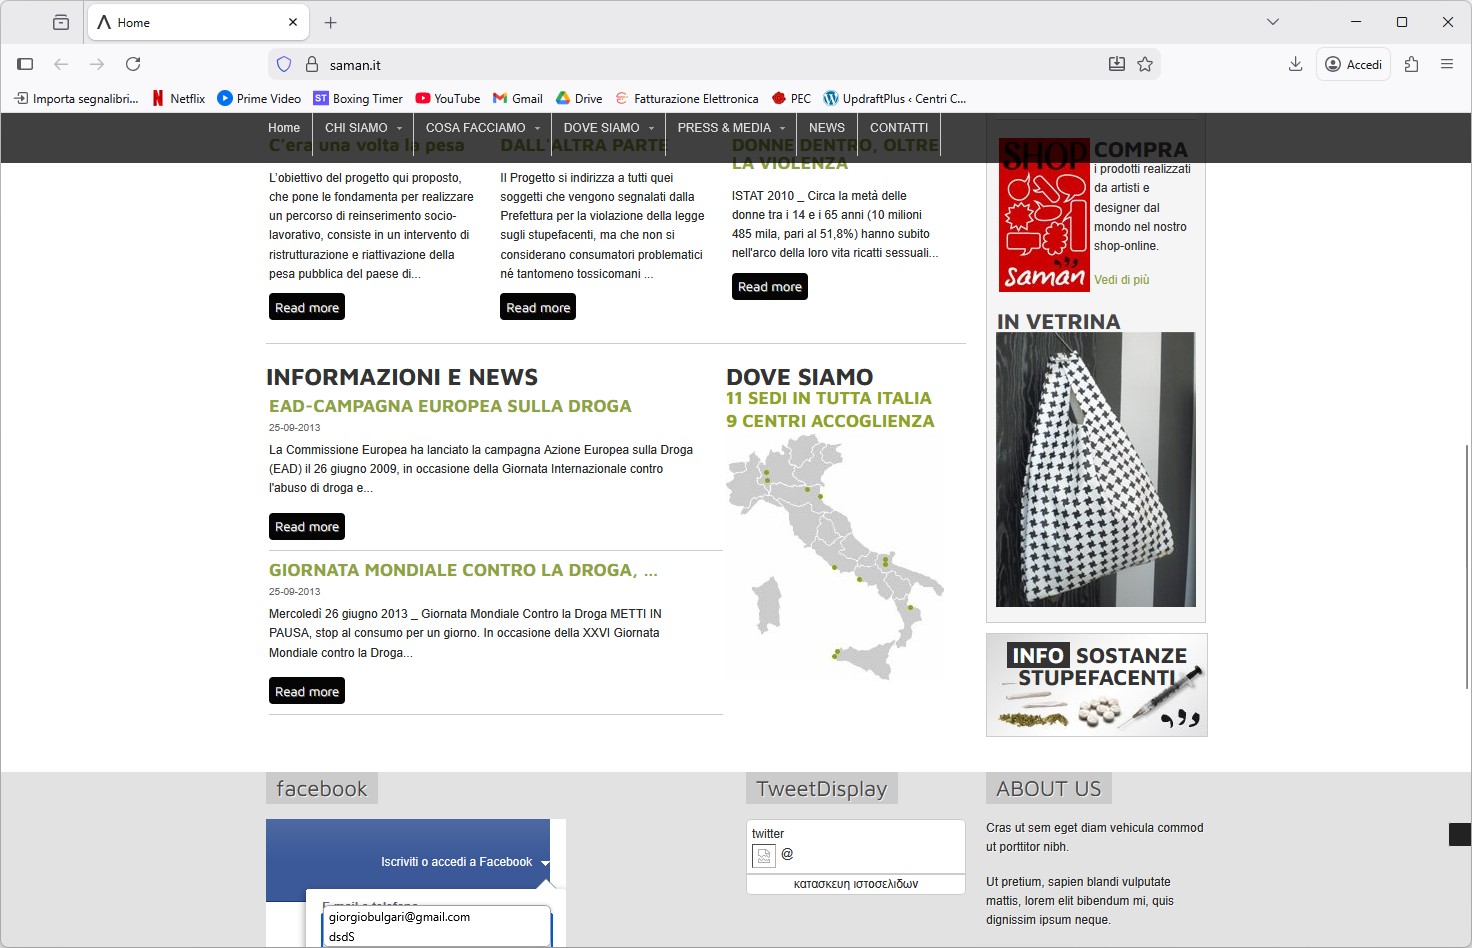Open the YouTube bookmark icon
The height and width of the screenshot is (948, 1472).
[x=421, y=98]
